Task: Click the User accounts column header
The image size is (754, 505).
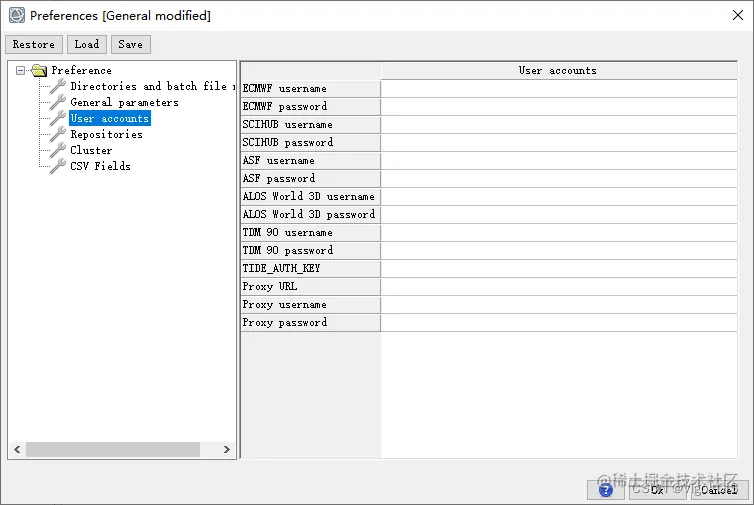Action: pos(559,71)
